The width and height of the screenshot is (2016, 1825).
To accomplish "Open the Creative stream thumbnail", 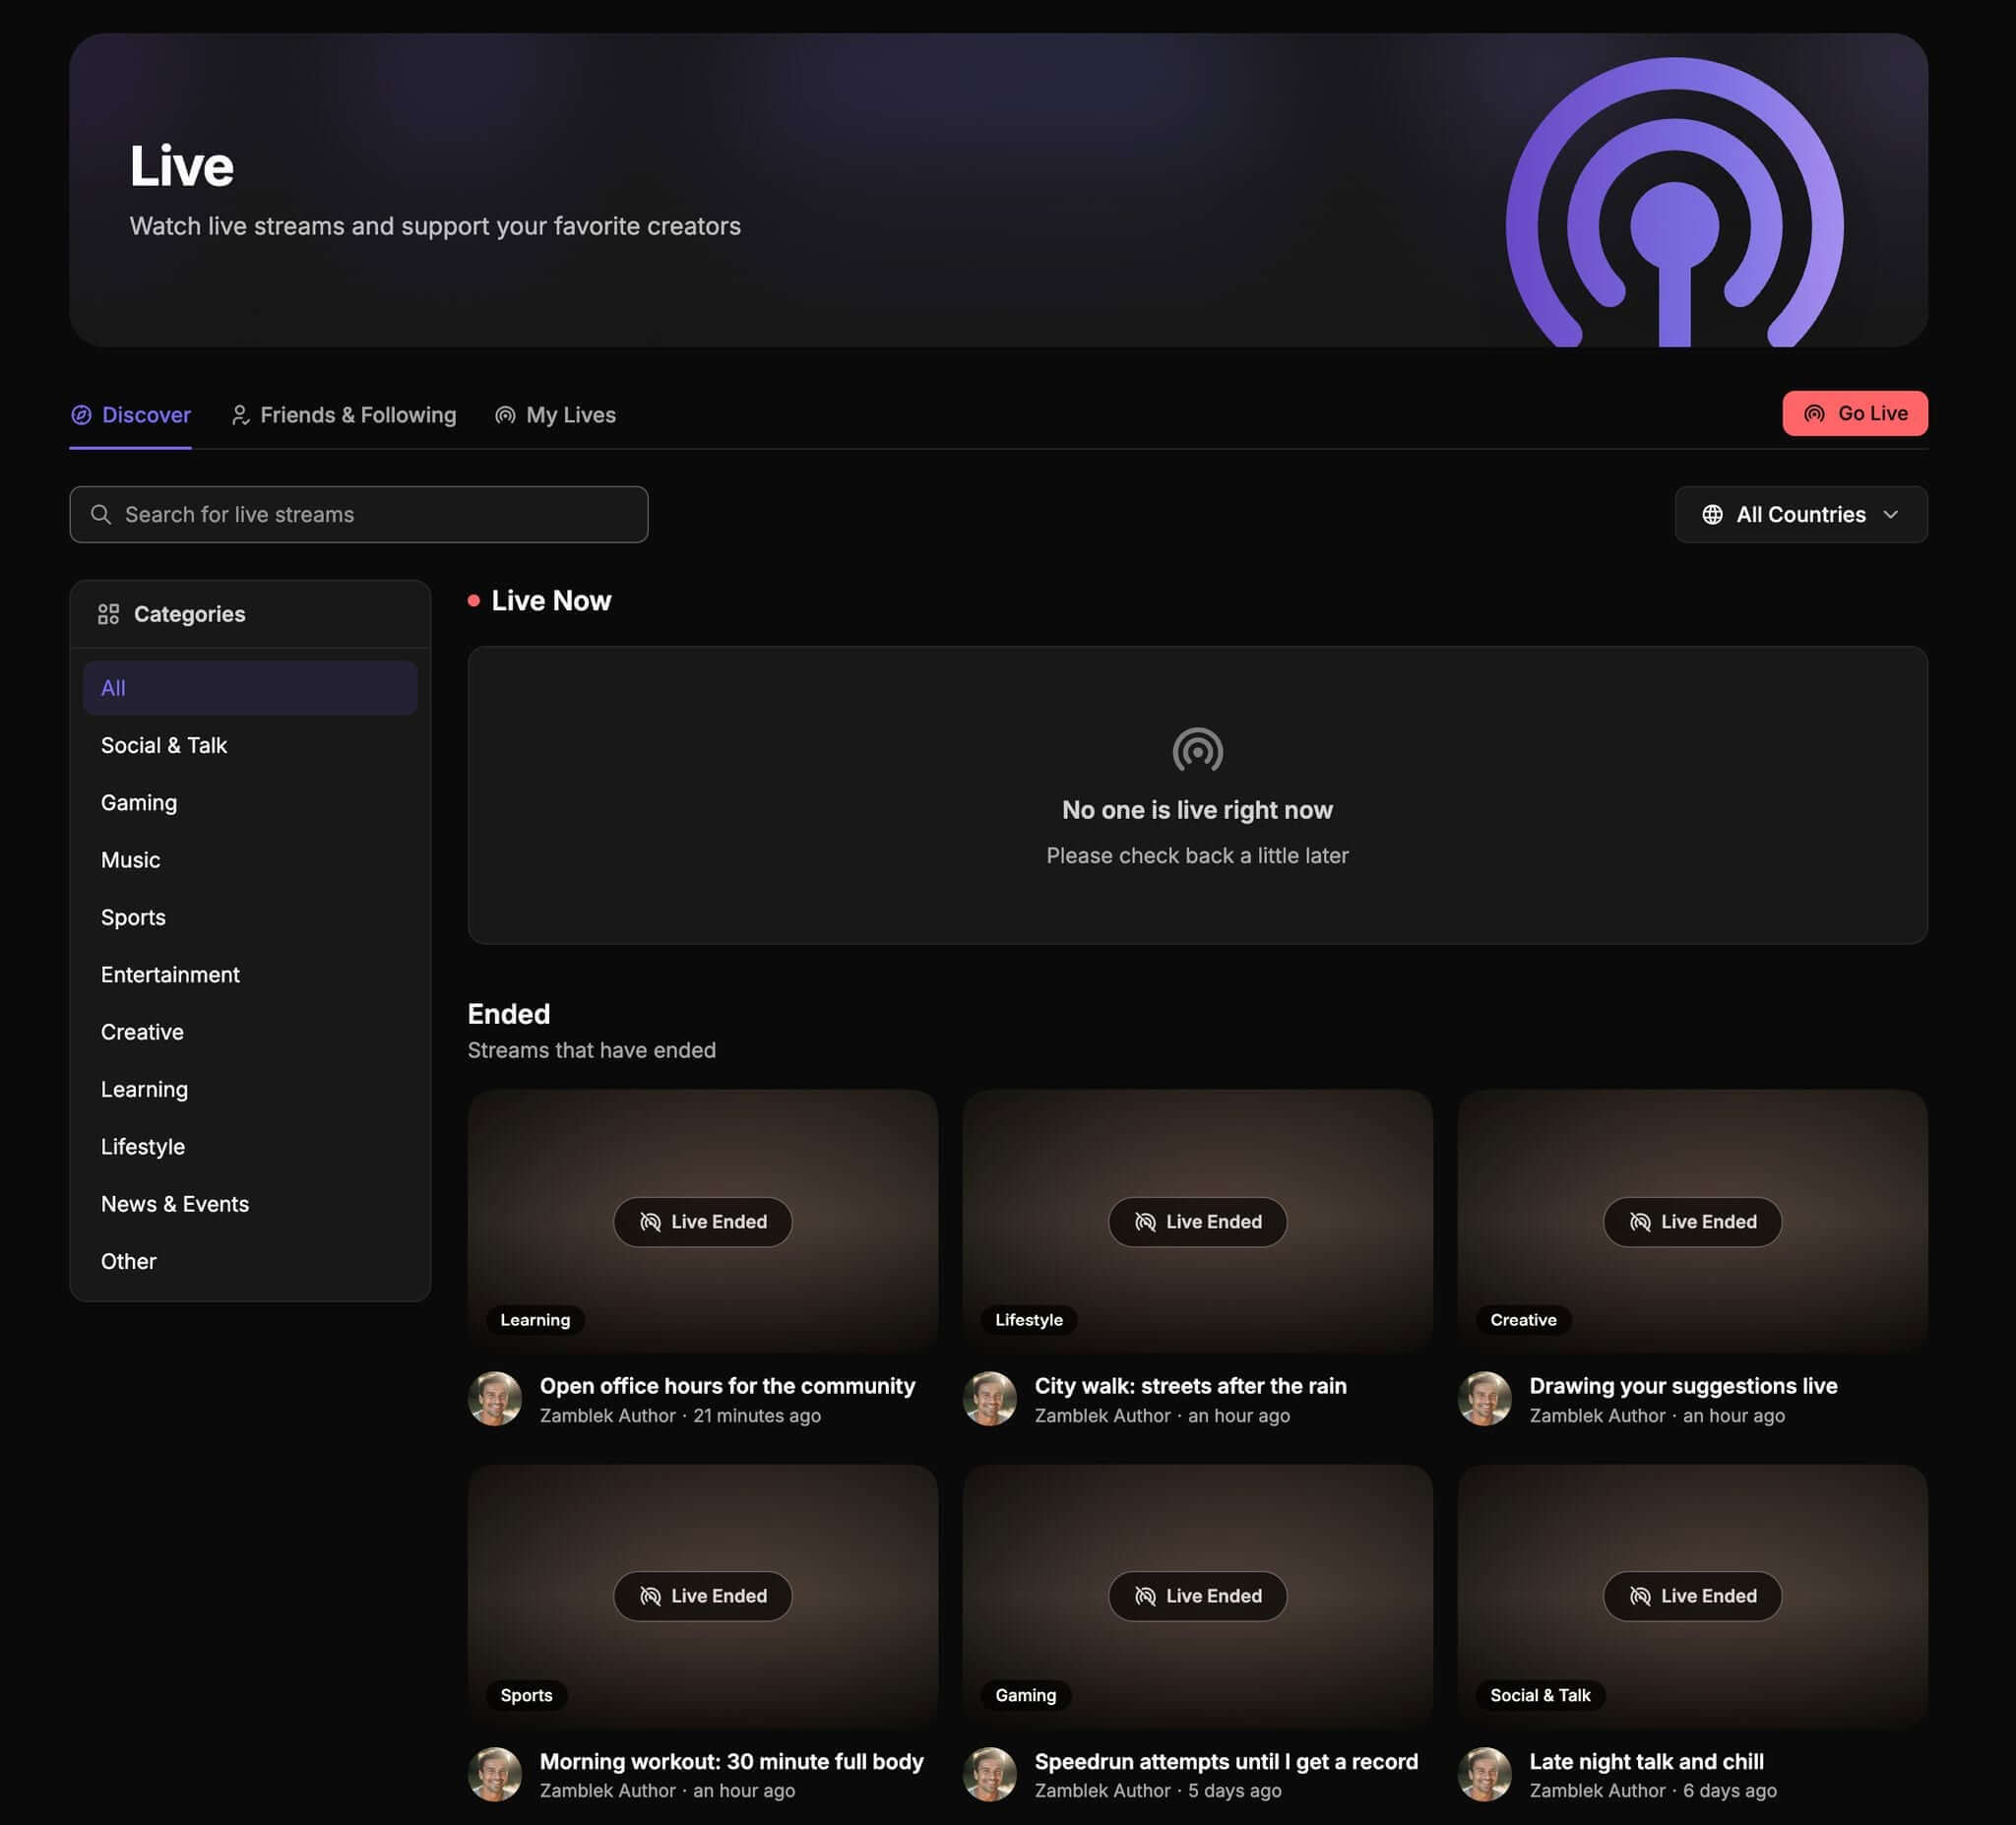I will click(1692, 1221).
